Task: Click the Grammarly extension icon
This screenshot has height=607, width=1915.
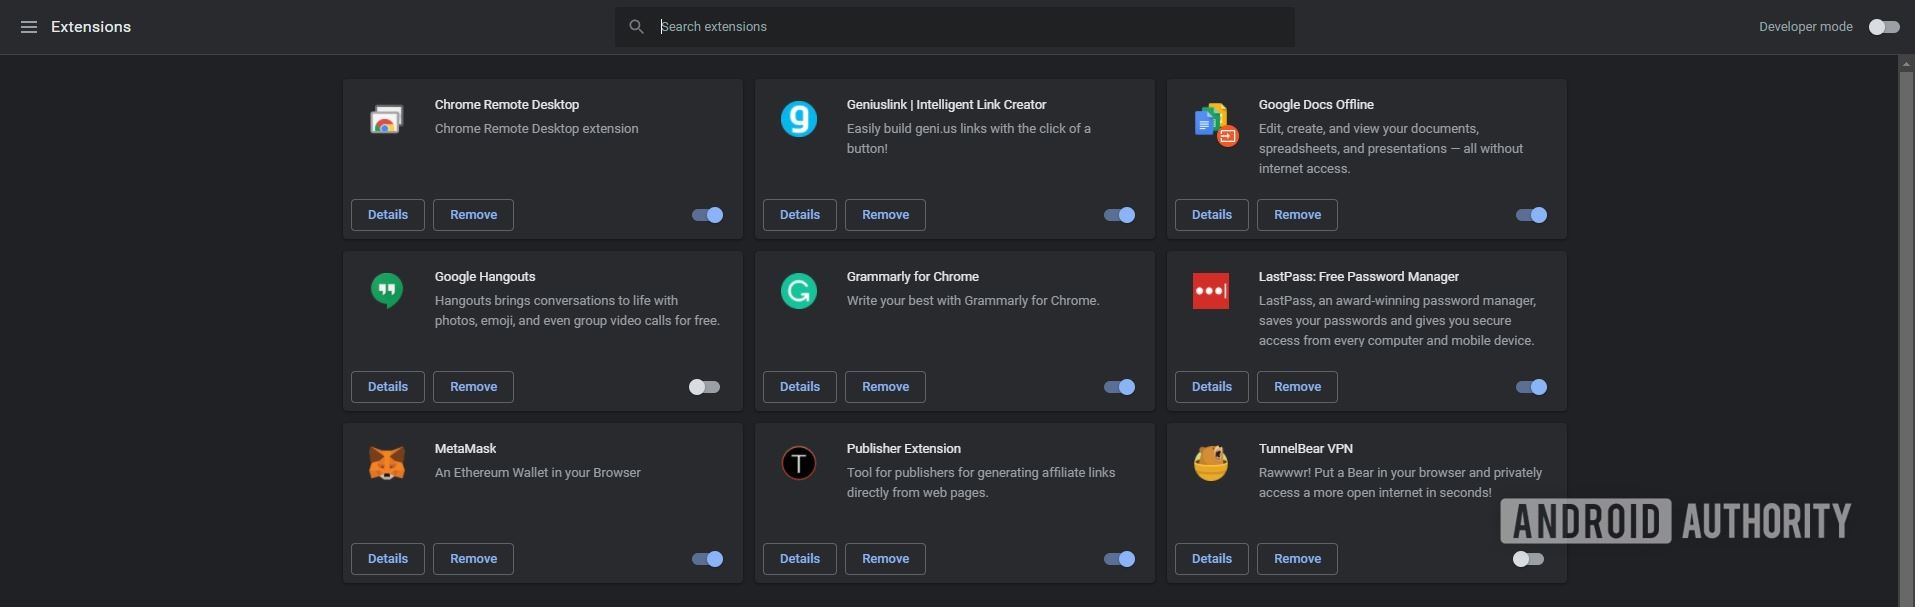Action: pos(799,291)
